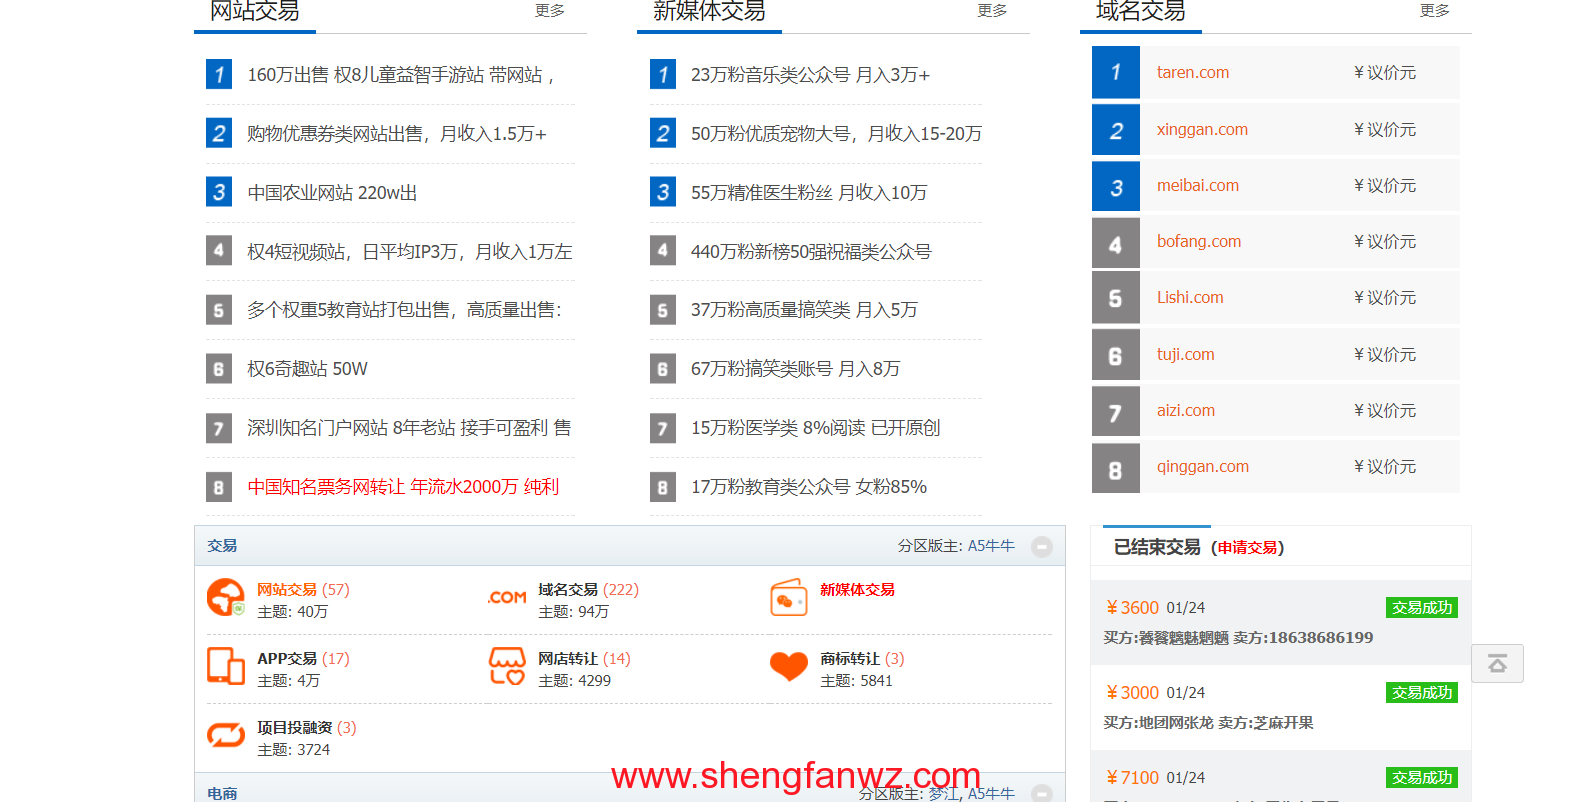
Task: Open listing 160万出售 权8儿童益智手游站
Action: pos(400,75)
